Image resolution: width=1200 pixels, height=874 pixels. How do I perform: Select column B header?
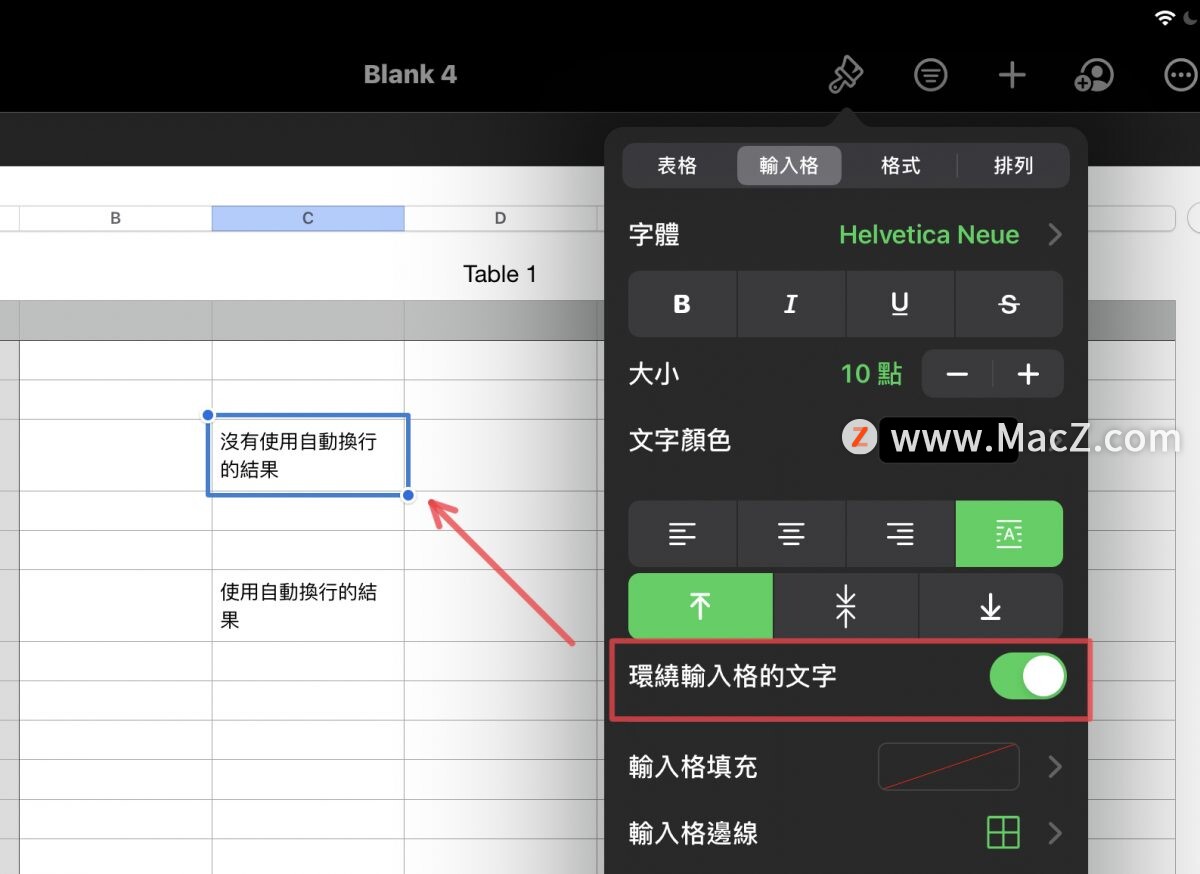[x=116, y=218]
